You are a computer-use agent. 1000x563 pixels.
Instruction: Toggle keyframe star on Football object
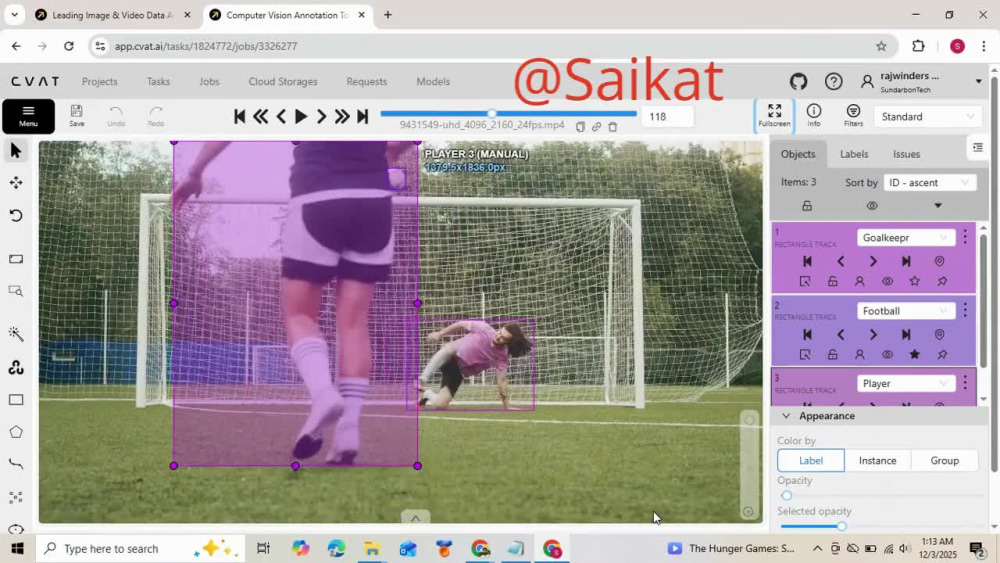(915, 355)
